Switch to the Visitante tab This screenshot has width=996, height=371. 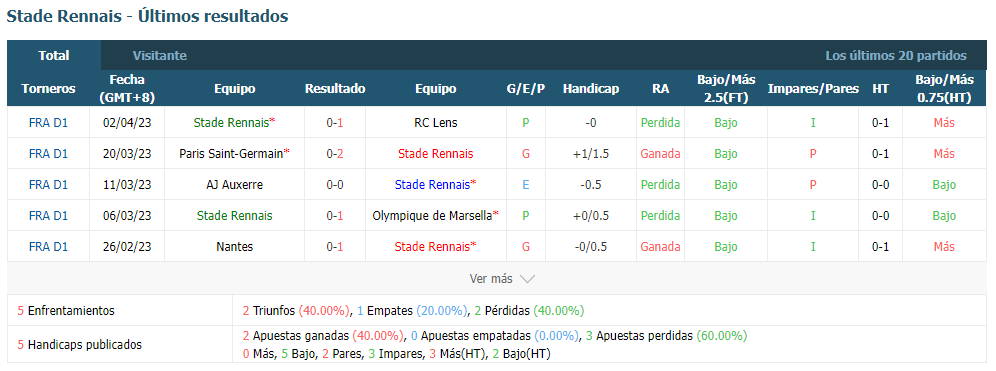159,55
